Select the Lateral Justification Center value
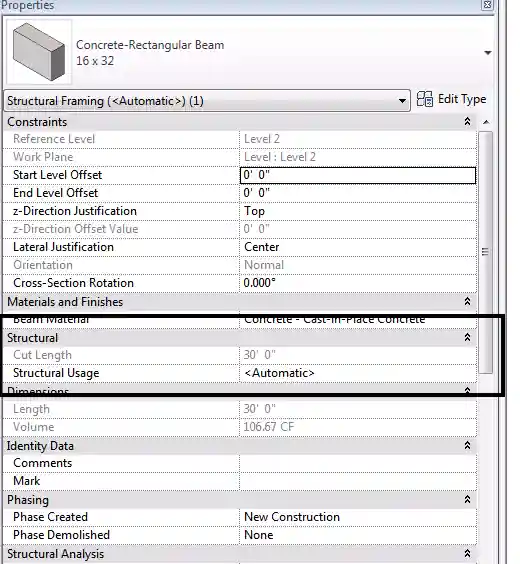Screen dimensions: 520x564 click(x=358, y=247)
